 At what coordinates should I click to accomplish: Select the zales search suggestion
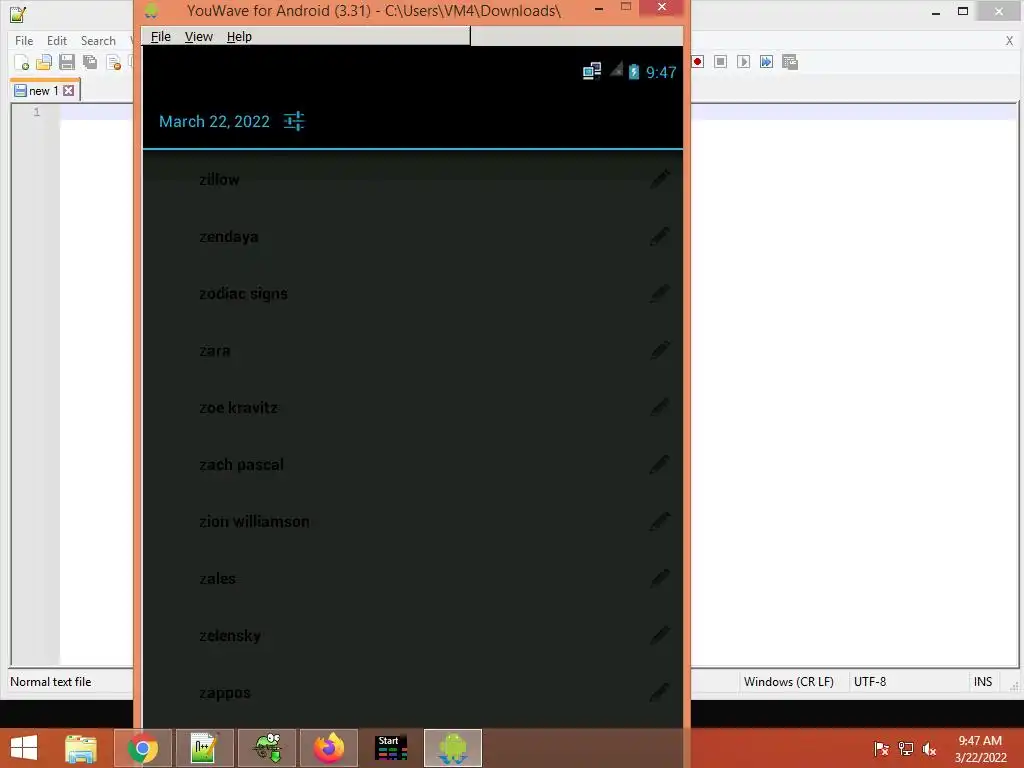(217, 579)
